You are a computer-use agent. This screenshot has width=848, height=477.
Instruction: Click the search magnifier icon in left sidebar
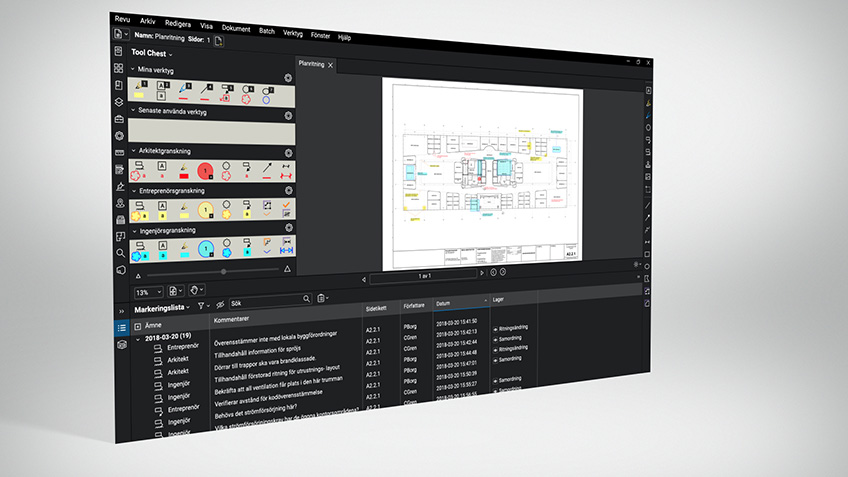[x=120, y=253]
